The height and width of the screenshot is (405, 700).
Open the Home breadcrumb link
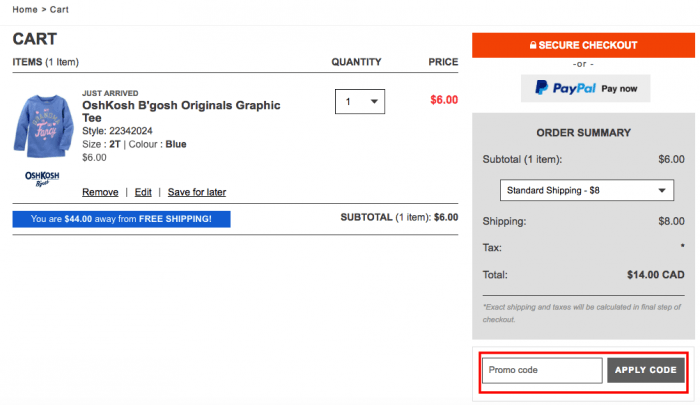click(25, 9)
